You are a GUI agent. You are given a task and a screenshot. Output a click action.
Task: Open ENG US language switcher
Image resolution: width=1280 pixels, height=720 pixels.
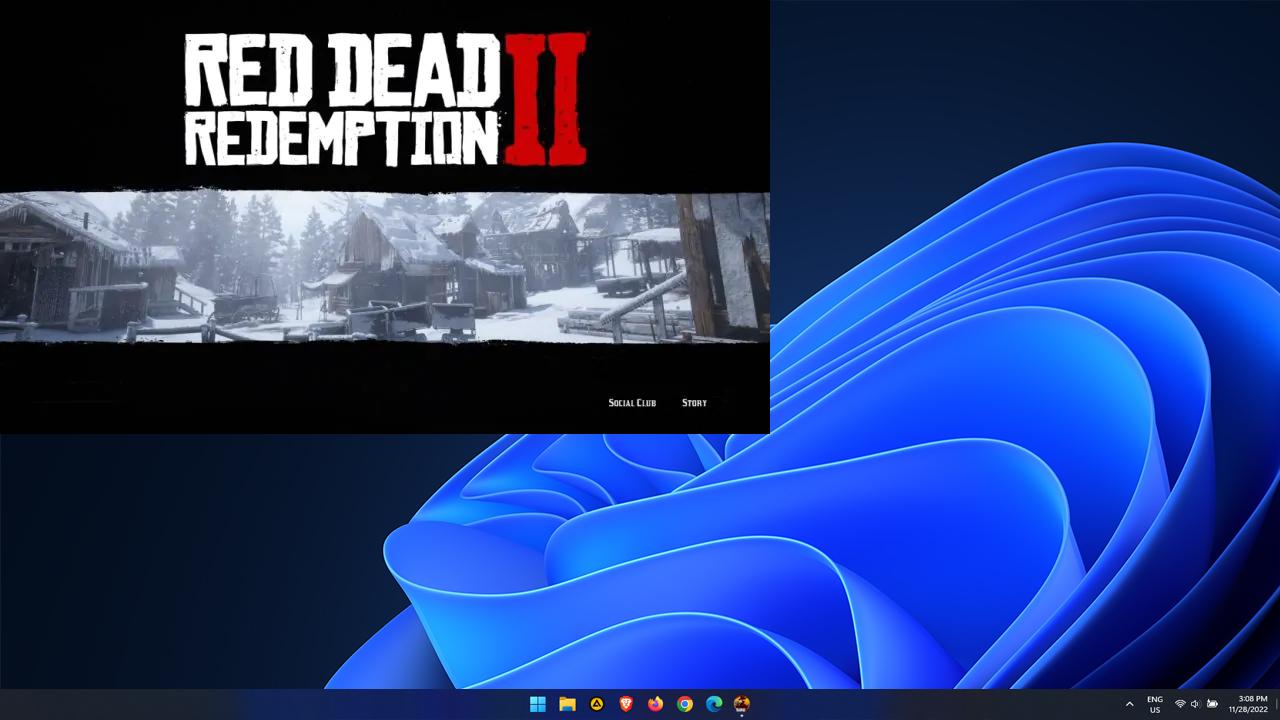[1155, 704]
